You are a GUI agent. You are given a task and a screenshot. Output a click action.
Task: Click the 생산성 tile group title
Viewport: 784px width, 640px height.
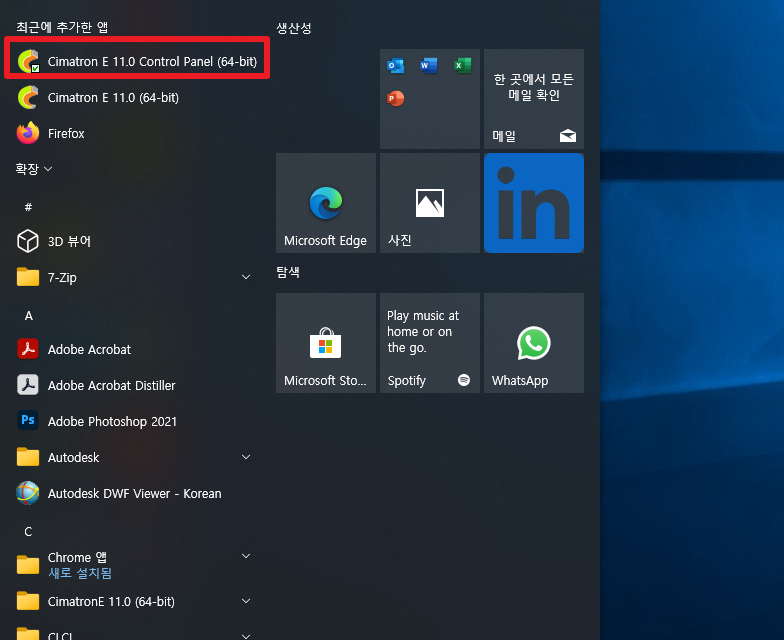tap(294, 28)
